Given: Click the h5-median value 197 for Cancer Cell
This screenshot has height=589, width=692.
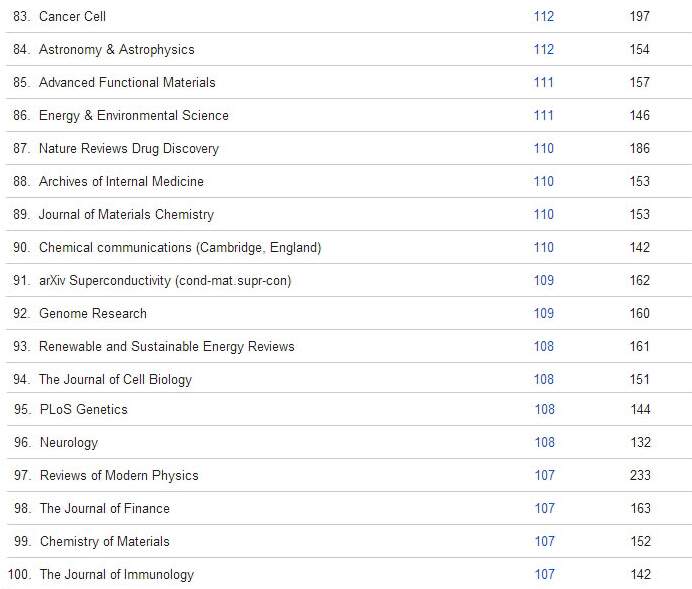Looking at the screenshot, I should click(x=640, y=16).
